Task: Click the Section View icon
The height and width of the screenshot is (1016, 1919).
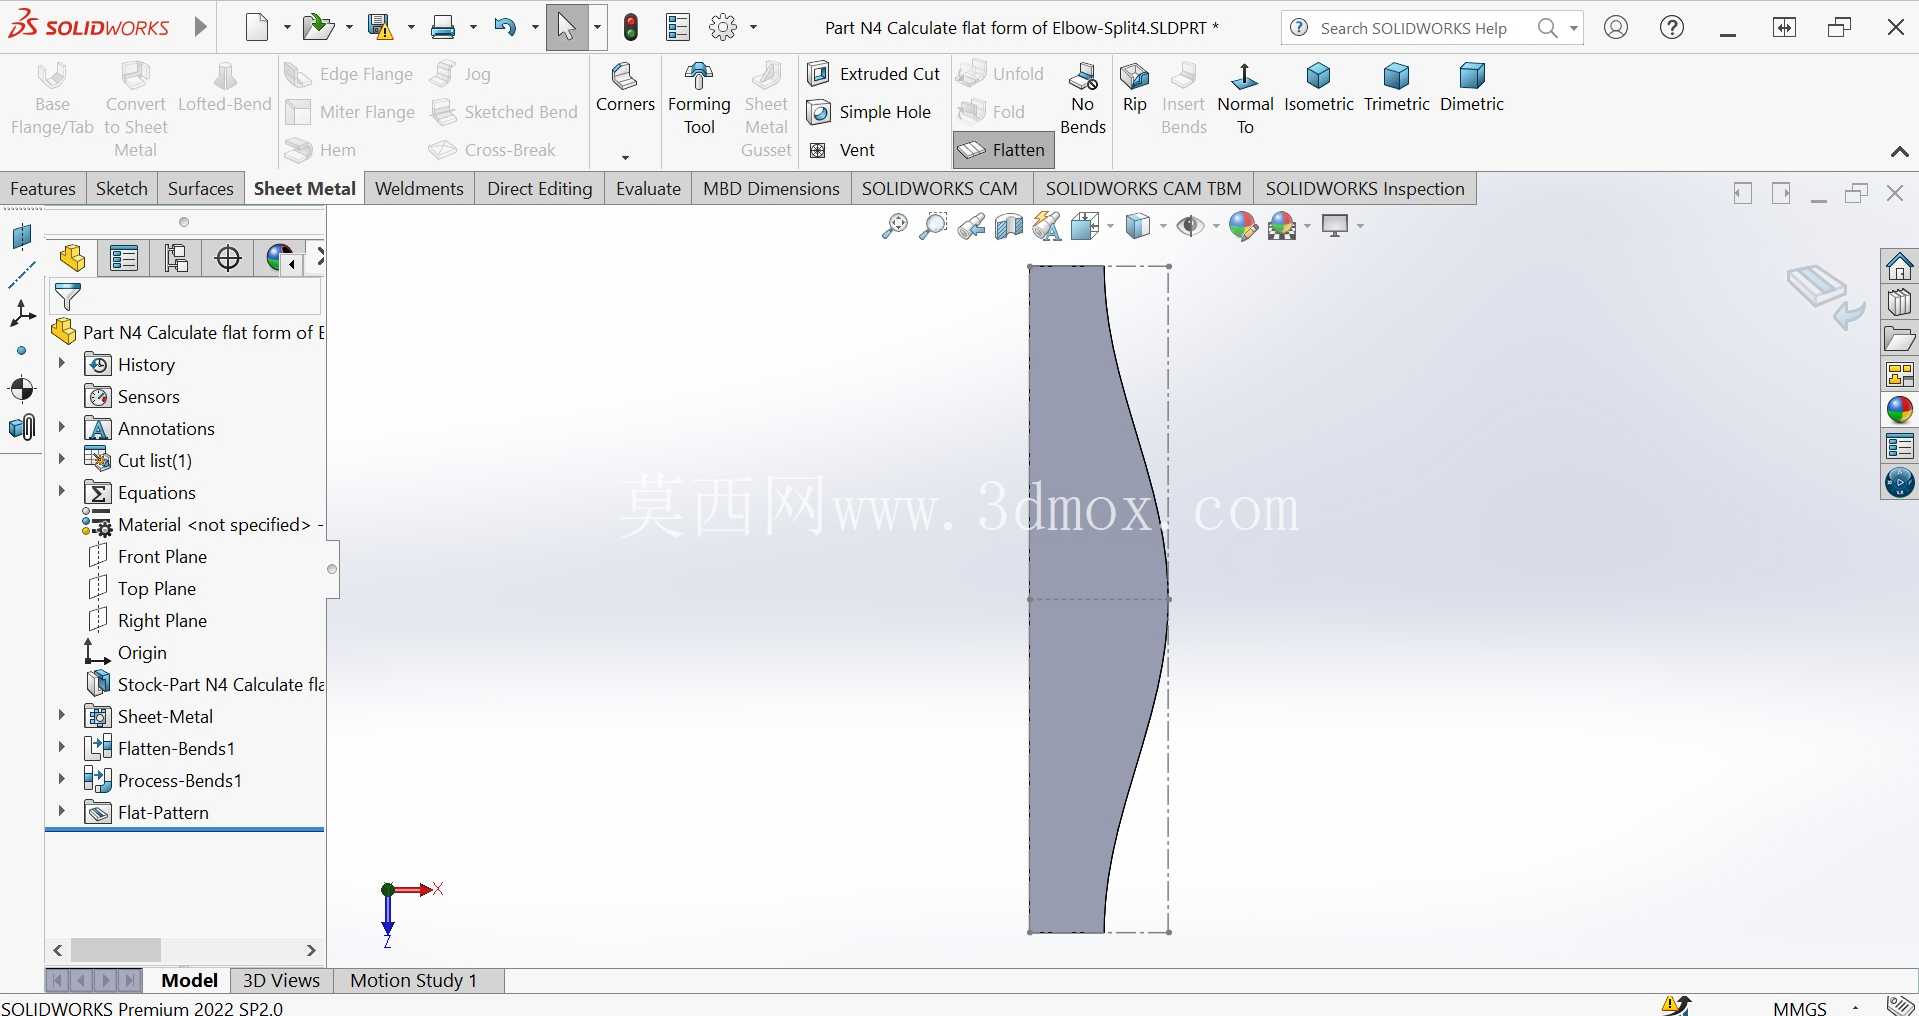Action: pyautogui.click(x=1009, y=227)
